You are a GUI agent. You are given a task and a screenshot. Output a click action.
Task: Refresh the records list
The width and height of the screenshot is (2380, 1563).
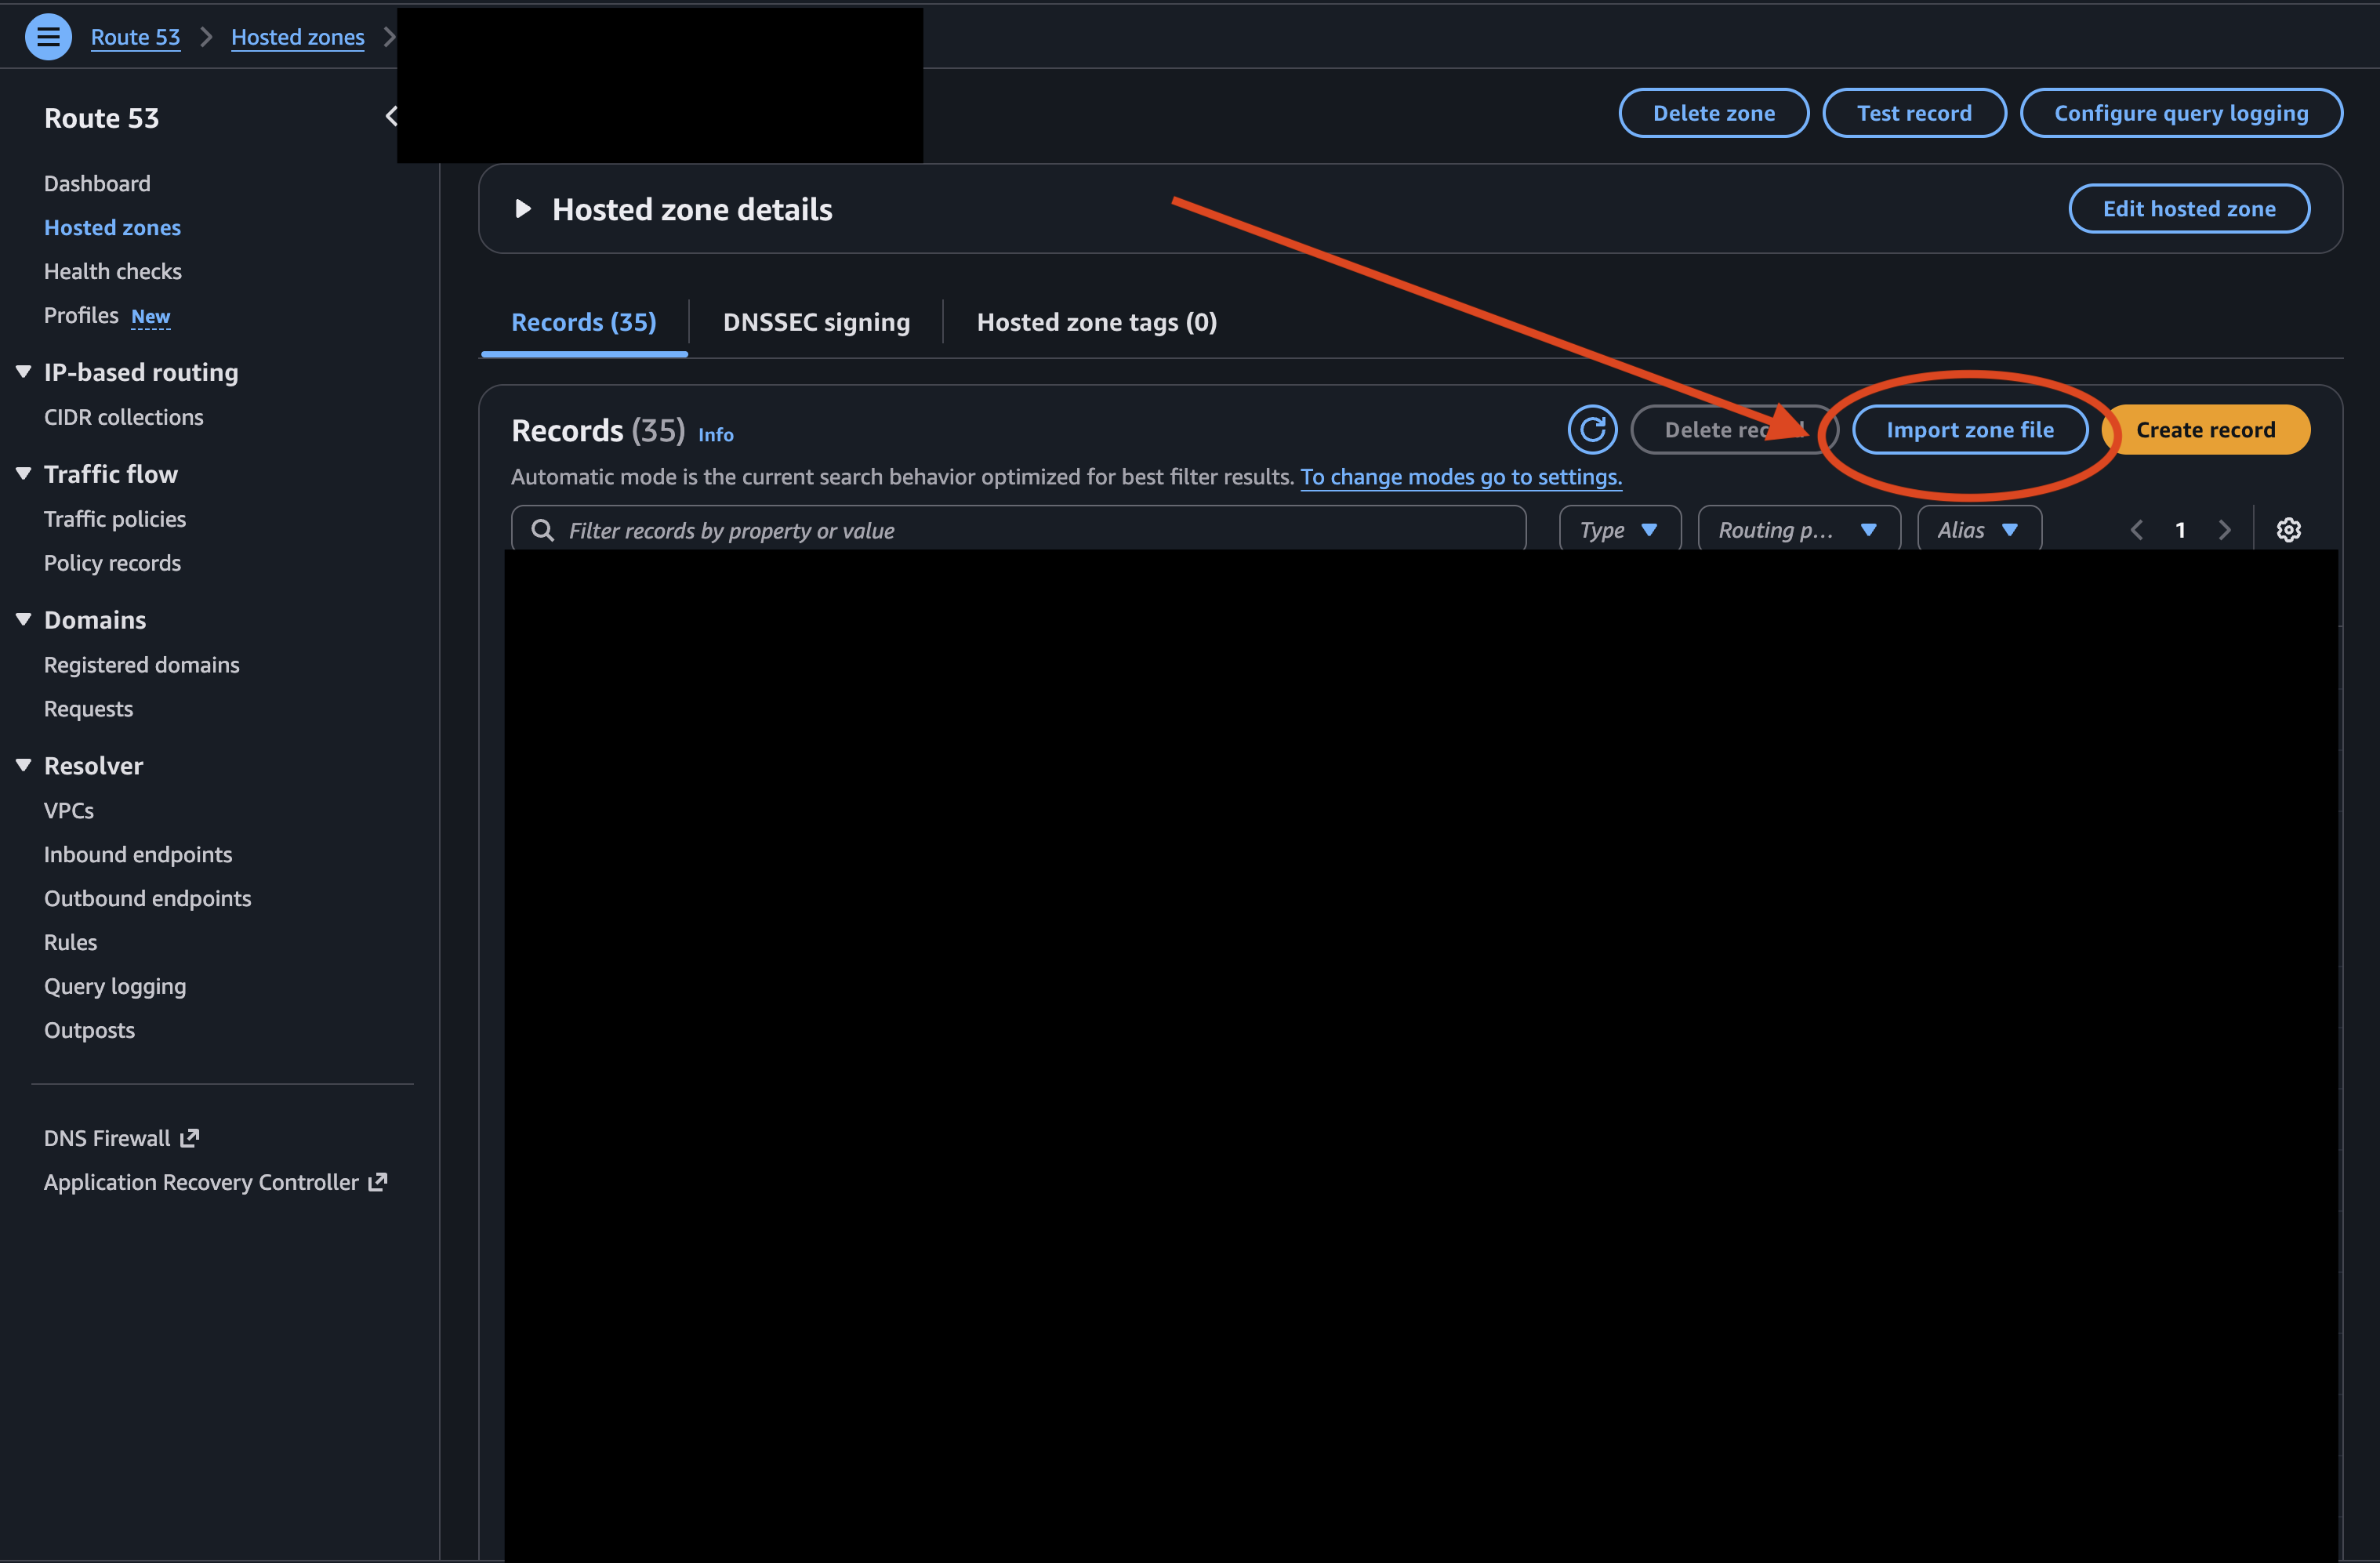pos(1592,429)
